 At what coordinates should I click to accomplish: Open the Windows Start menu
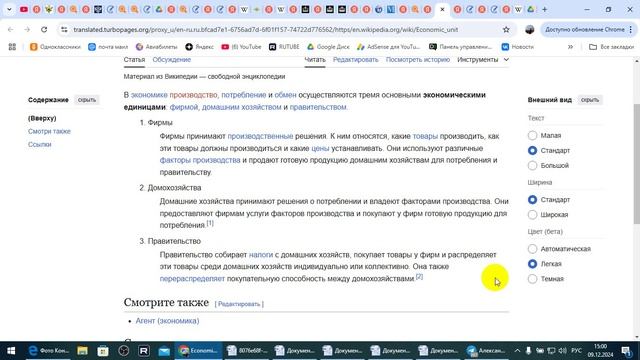coord(11,351)
